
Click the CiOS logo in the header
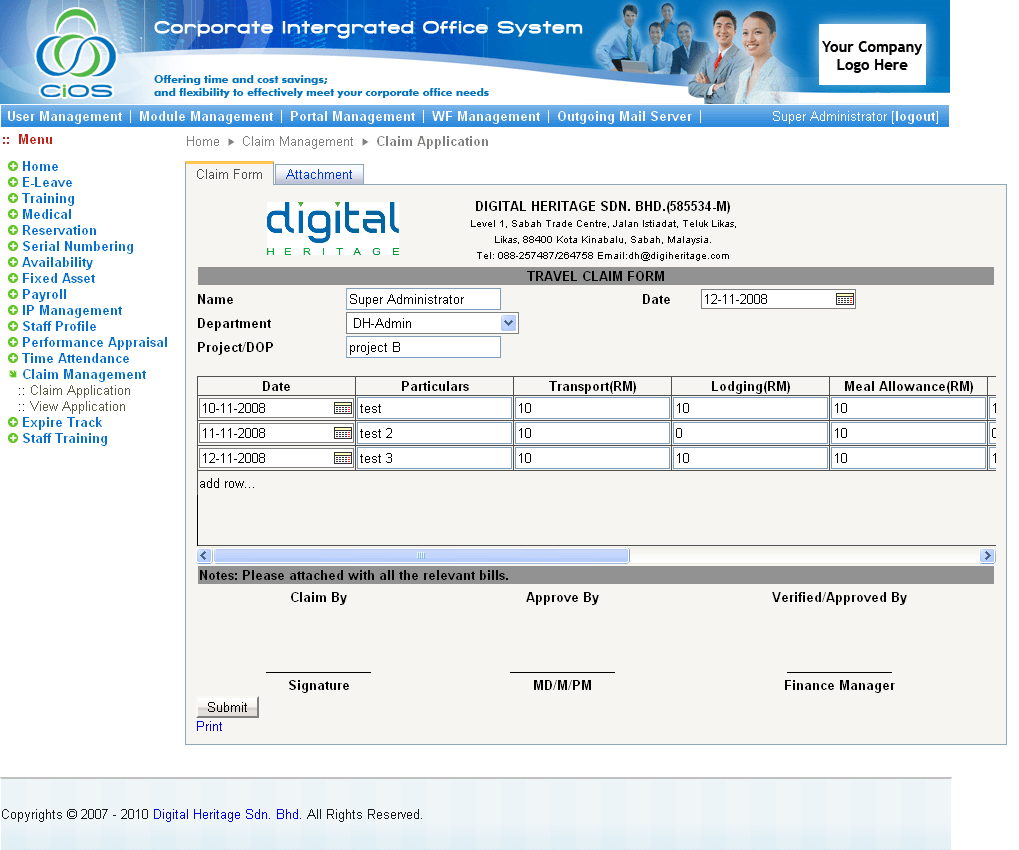75,55
